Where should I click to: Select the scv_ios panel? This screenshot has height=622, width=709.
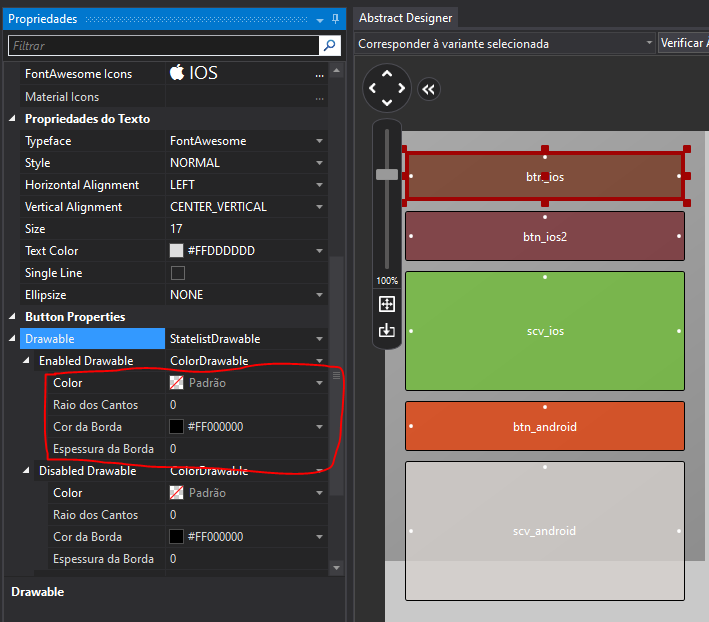click(545, 331)
